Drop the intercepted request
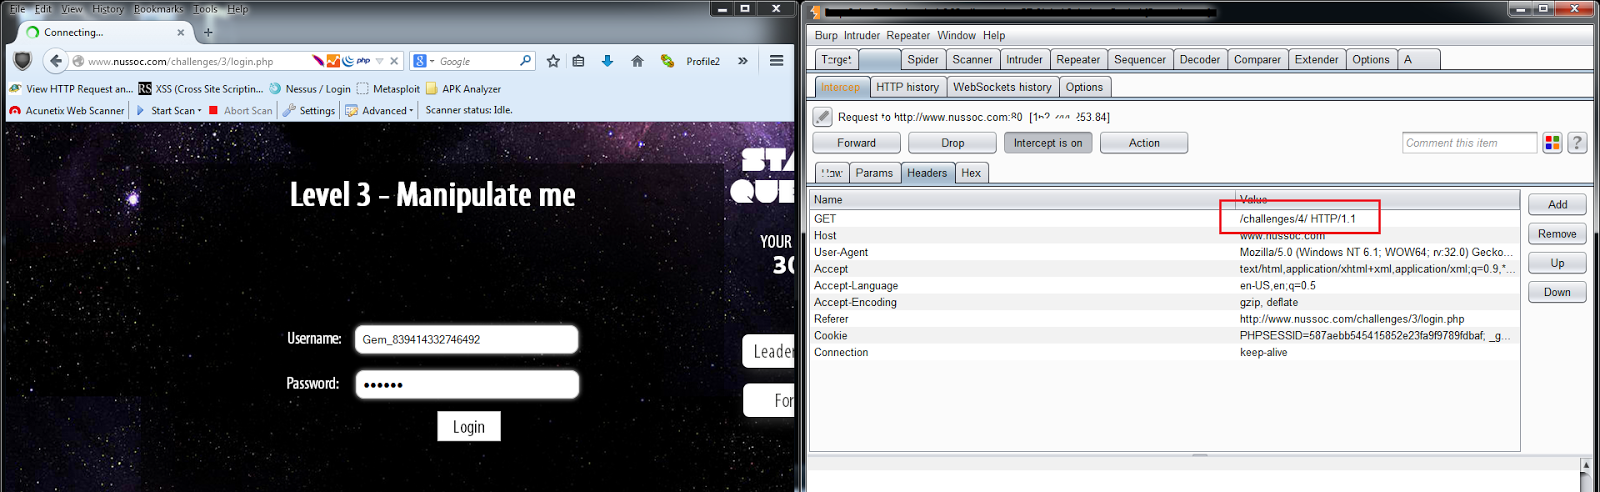This screenshot has width=1600, height=492. [x=953, y=143]
